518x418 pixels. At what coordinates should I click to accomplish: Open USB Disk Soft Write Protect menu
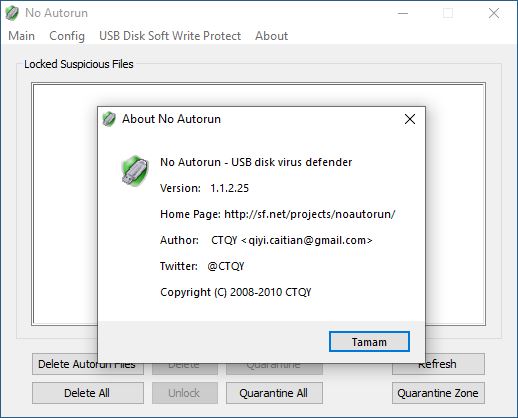[170, 36]
